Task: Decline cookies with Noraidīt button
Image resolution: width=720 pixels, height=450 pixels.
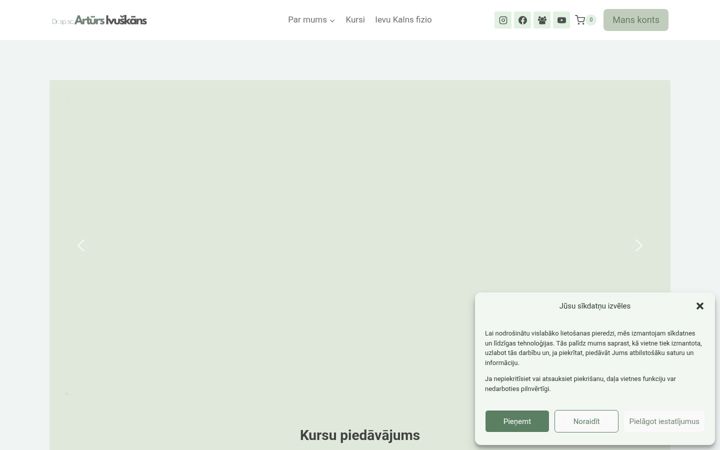Action: pyautogui.click(x=586, y=421)
